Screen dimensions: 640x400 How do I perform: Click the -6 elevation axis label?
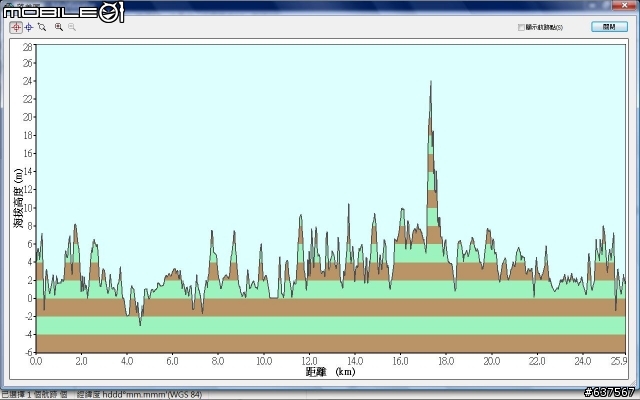pos(27,352)
